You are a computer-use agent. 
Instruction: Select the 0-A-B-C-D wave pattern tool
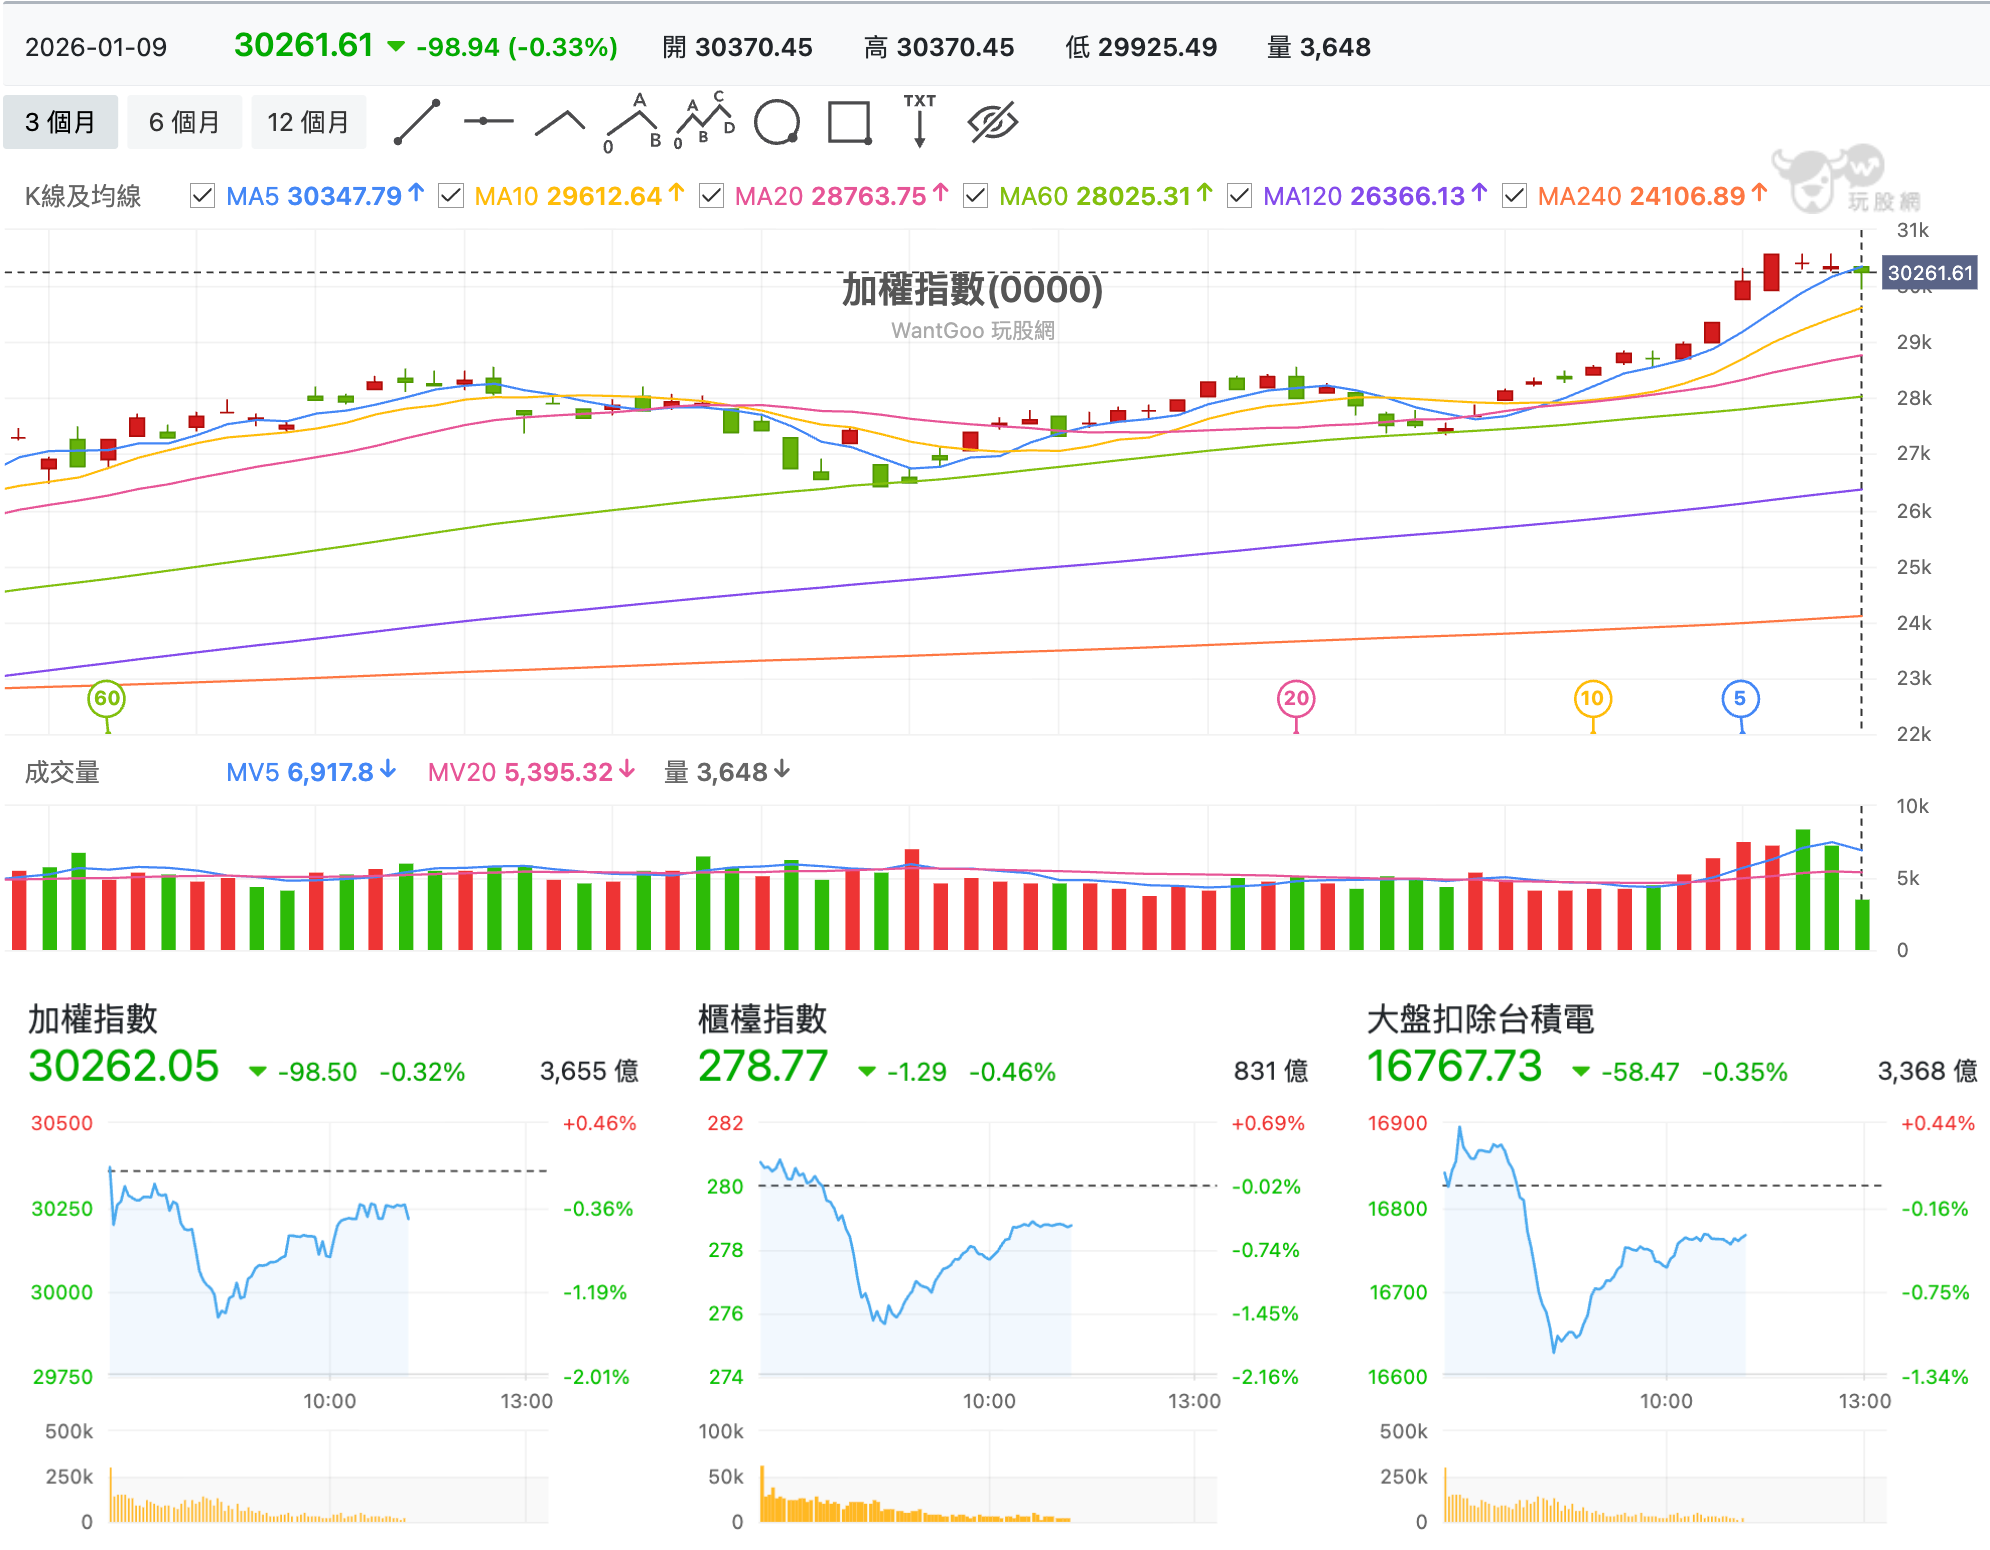(x=705, y=121)
